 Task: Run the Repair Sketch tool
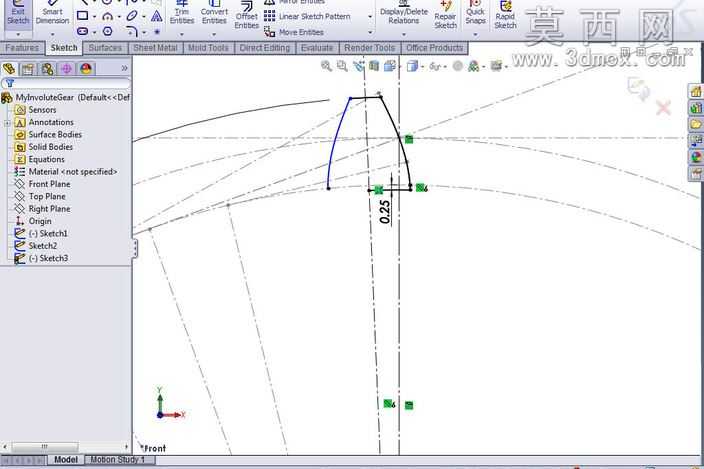445,16
